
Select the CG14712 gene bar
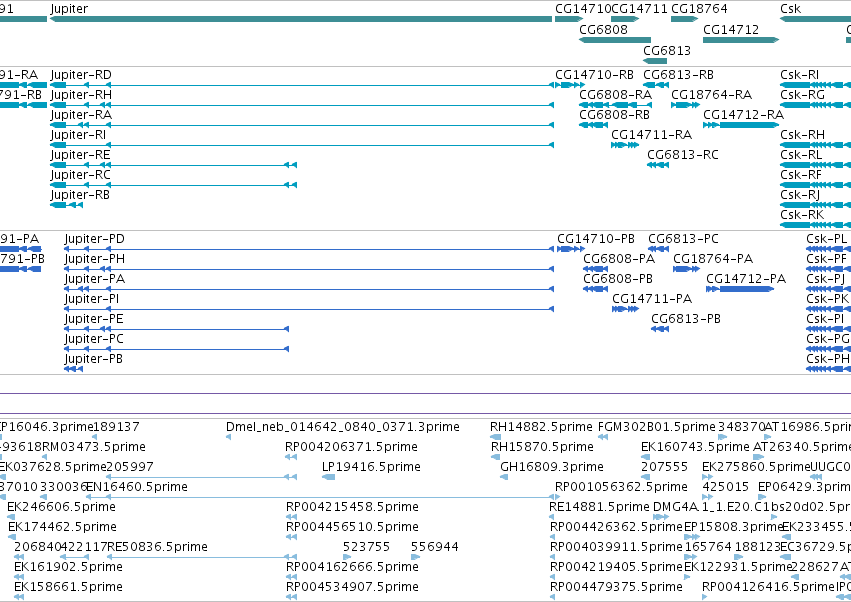coord(741,40)
